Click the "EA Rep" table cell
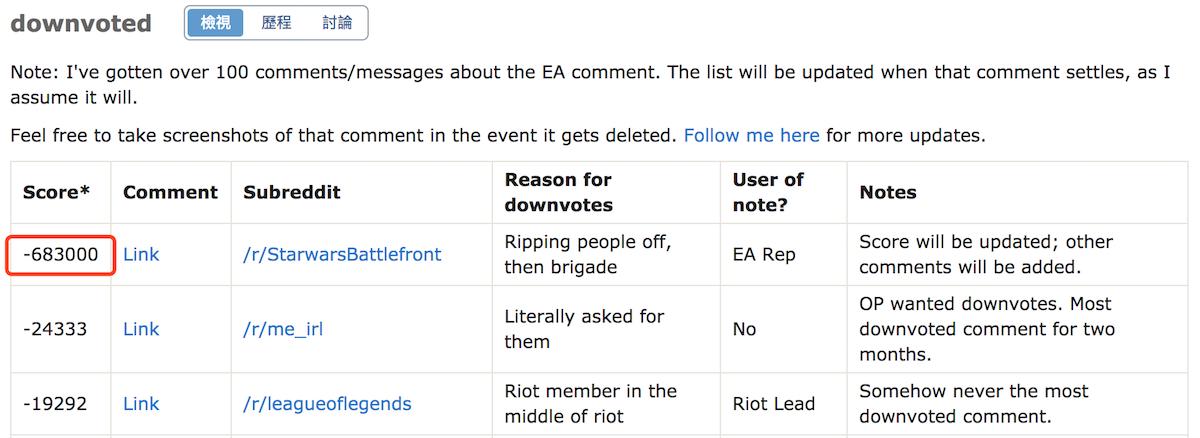This screenshot has height=438, width=1200. coord(764,255)
